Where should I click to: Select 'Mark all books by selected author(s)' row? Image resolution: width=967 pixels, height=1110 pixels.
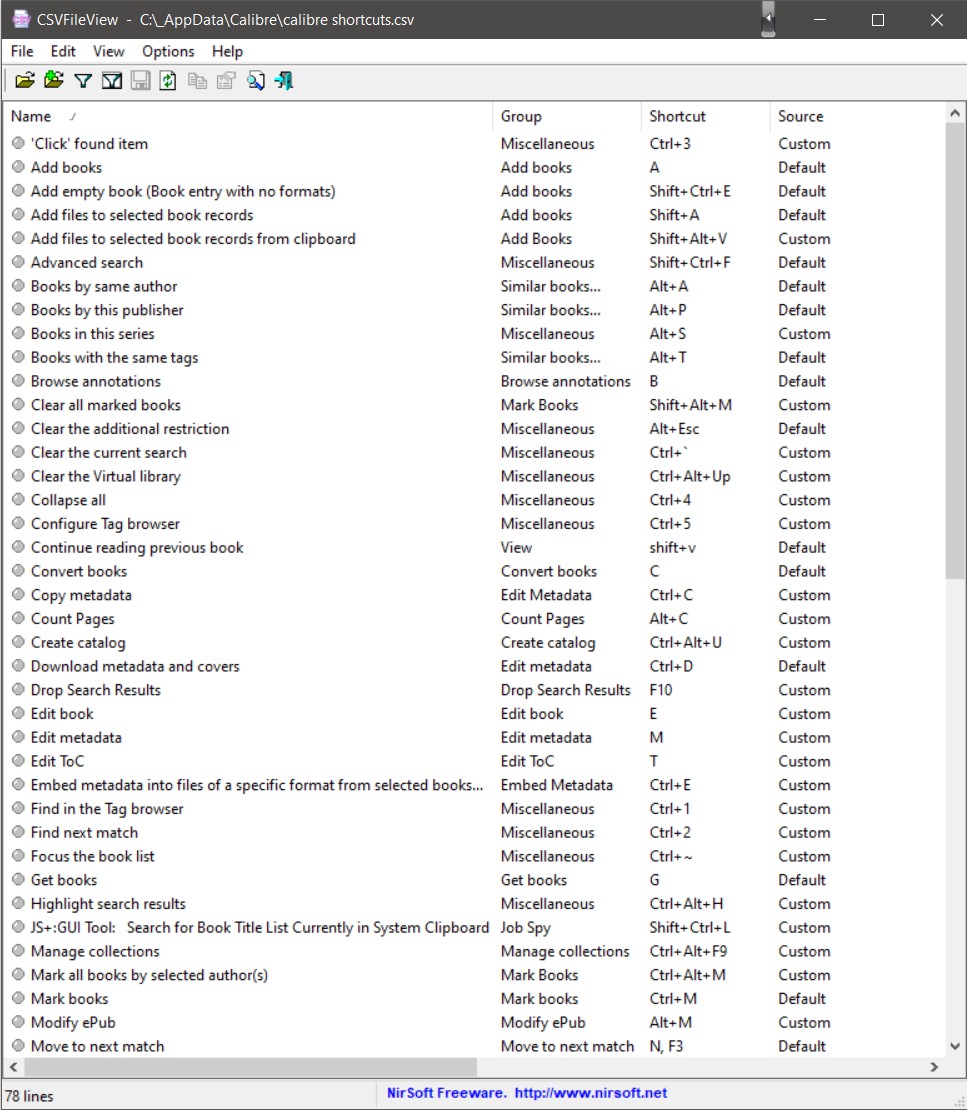[x=474, y=975]
